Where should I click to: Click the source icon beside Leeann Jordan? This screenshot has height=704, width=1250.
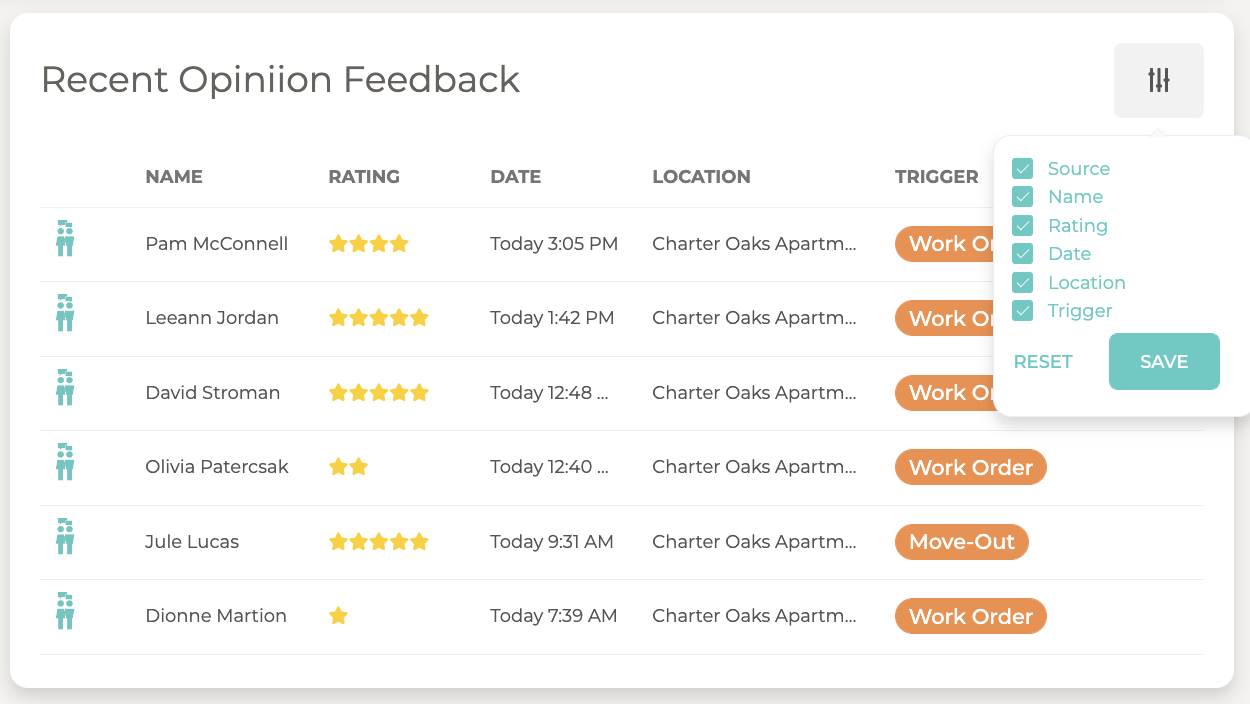pyautogui.click(x=65, y=313)
